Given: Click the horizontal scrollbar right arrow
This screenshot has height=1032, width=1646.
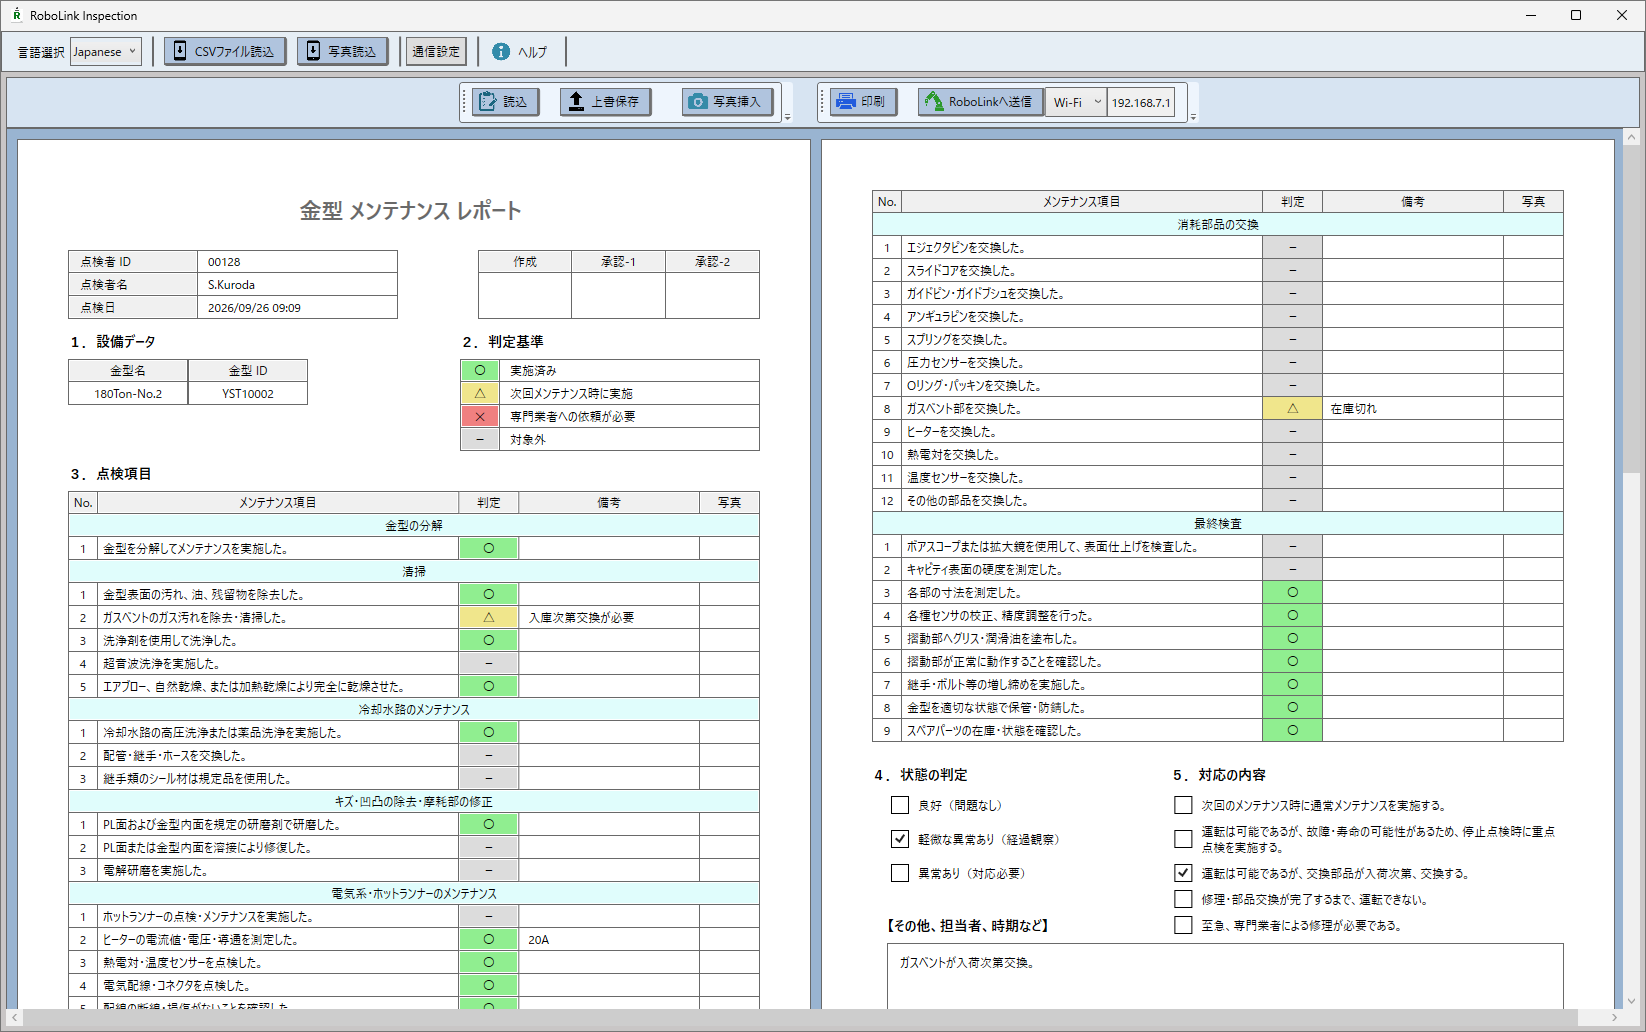Looking at the screenshot, I should pos(1614,1017).
